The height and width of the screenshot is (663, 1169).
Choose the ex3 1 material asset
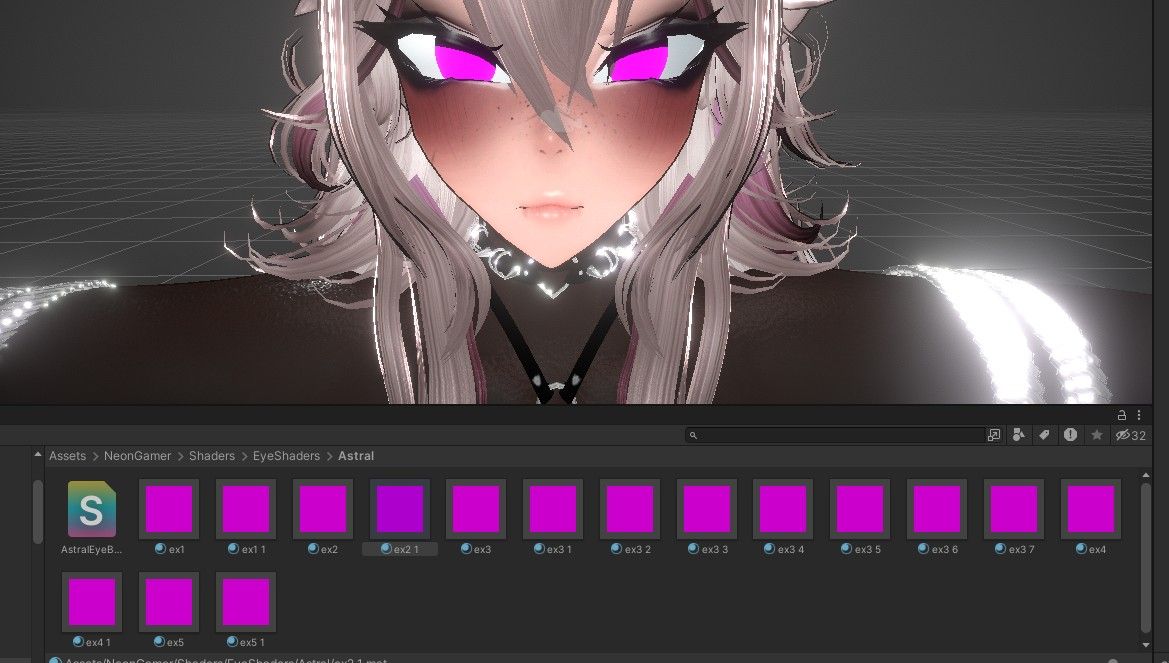coord(552,509)
